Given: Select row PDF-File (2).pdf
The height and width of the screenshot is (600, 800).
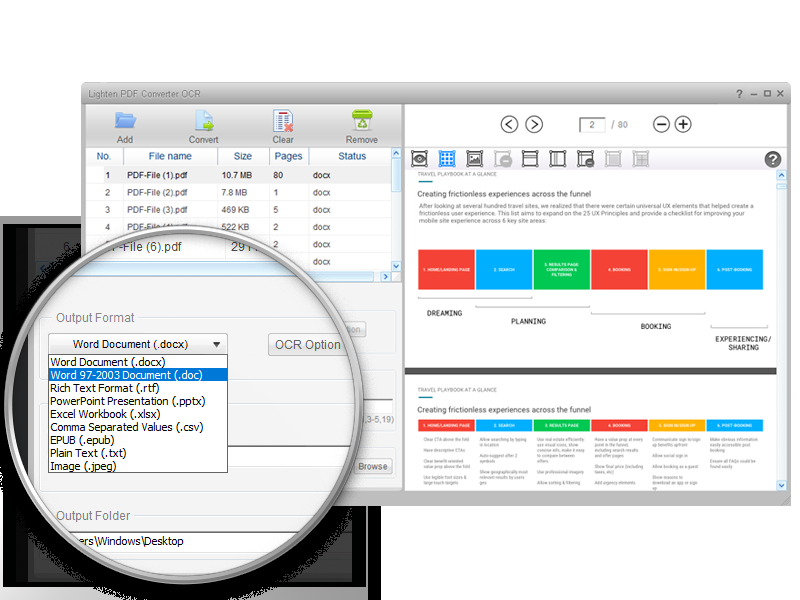Looking at the screenshot, I should point(238,192).
